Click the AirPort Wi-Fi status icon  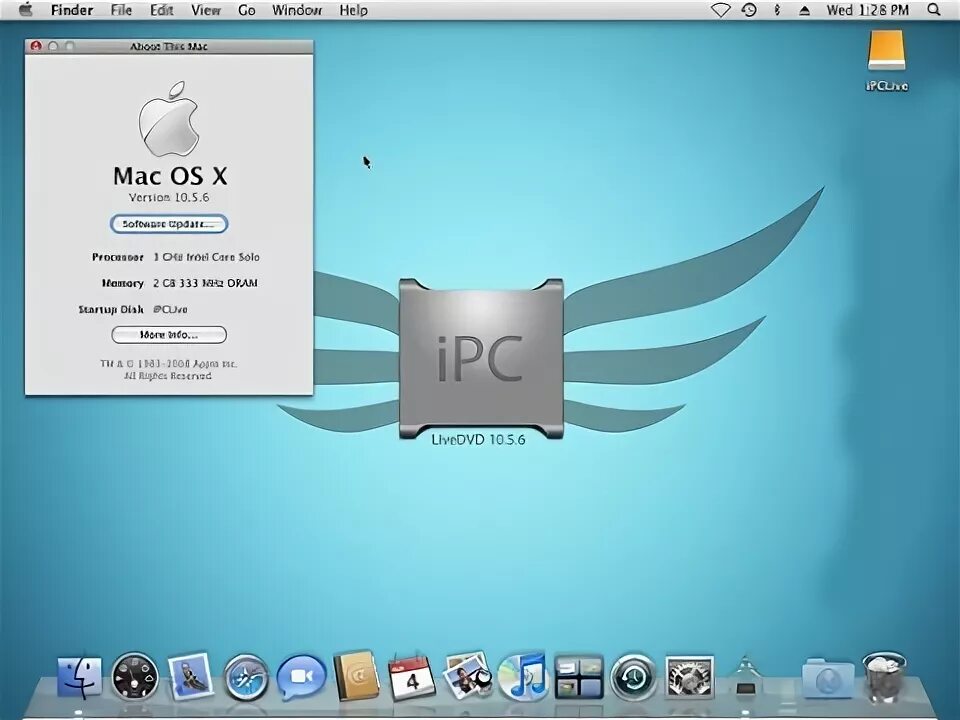[x=721, y=10]
